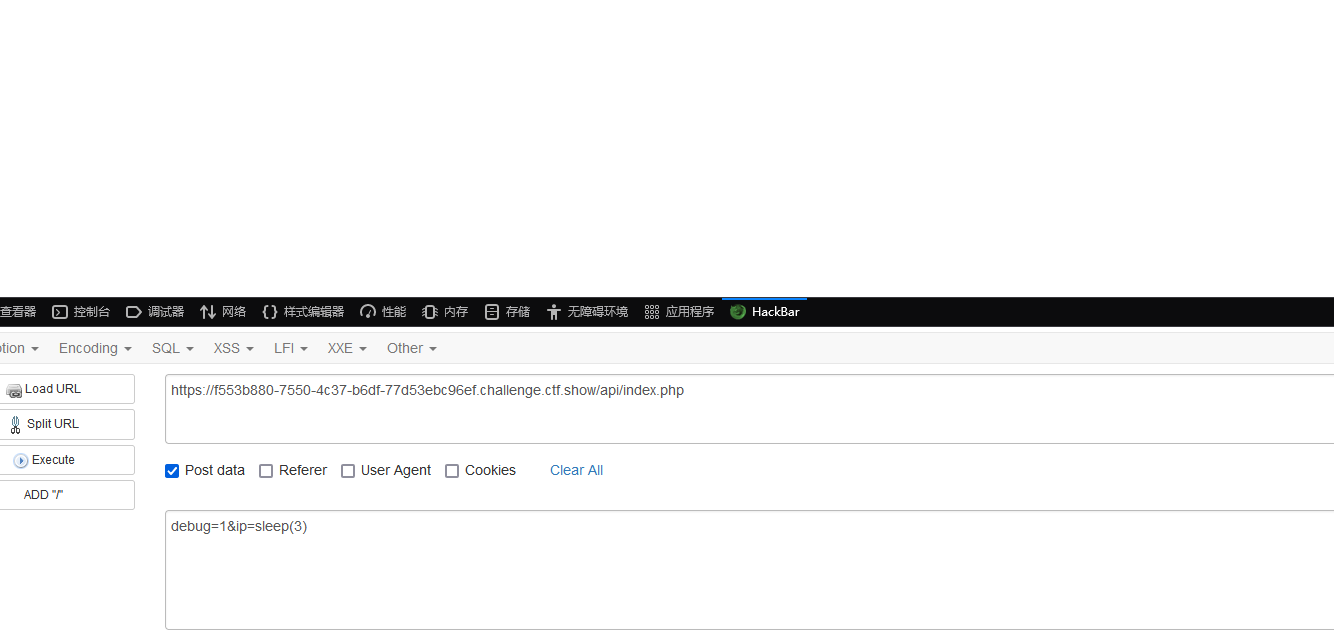This screenshot has height=635, width=1334.
Task: Click the Storage database icon
Action: [x=492, y=312]
